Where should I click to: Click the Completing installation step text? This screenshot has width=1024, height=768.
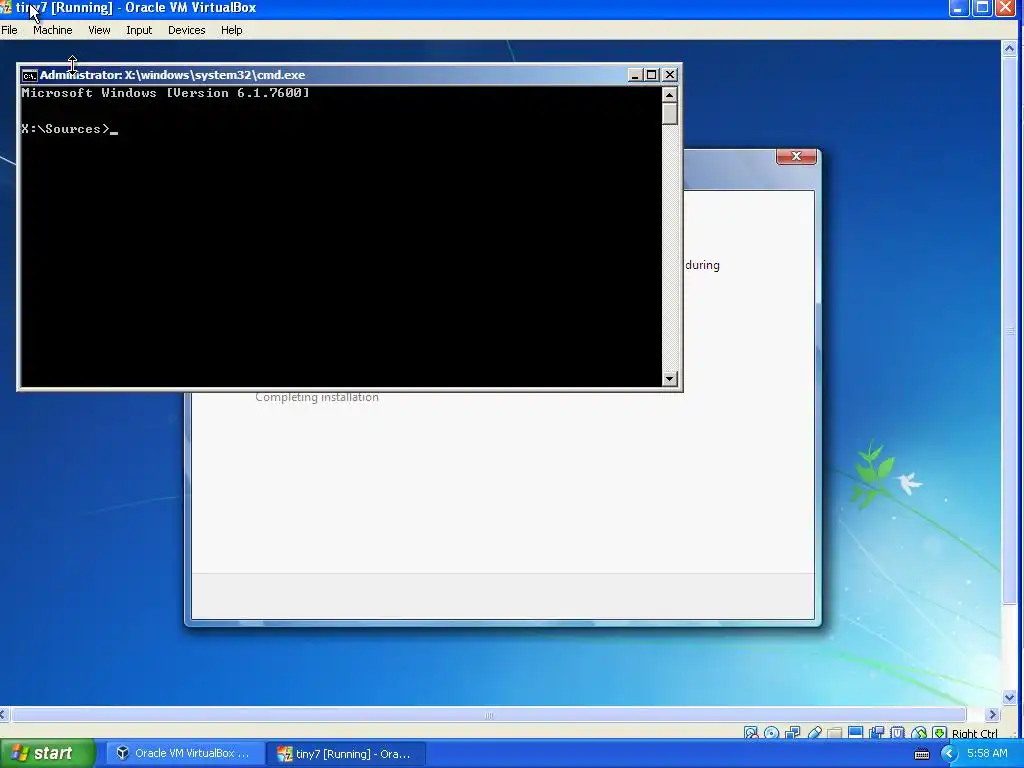317,397
